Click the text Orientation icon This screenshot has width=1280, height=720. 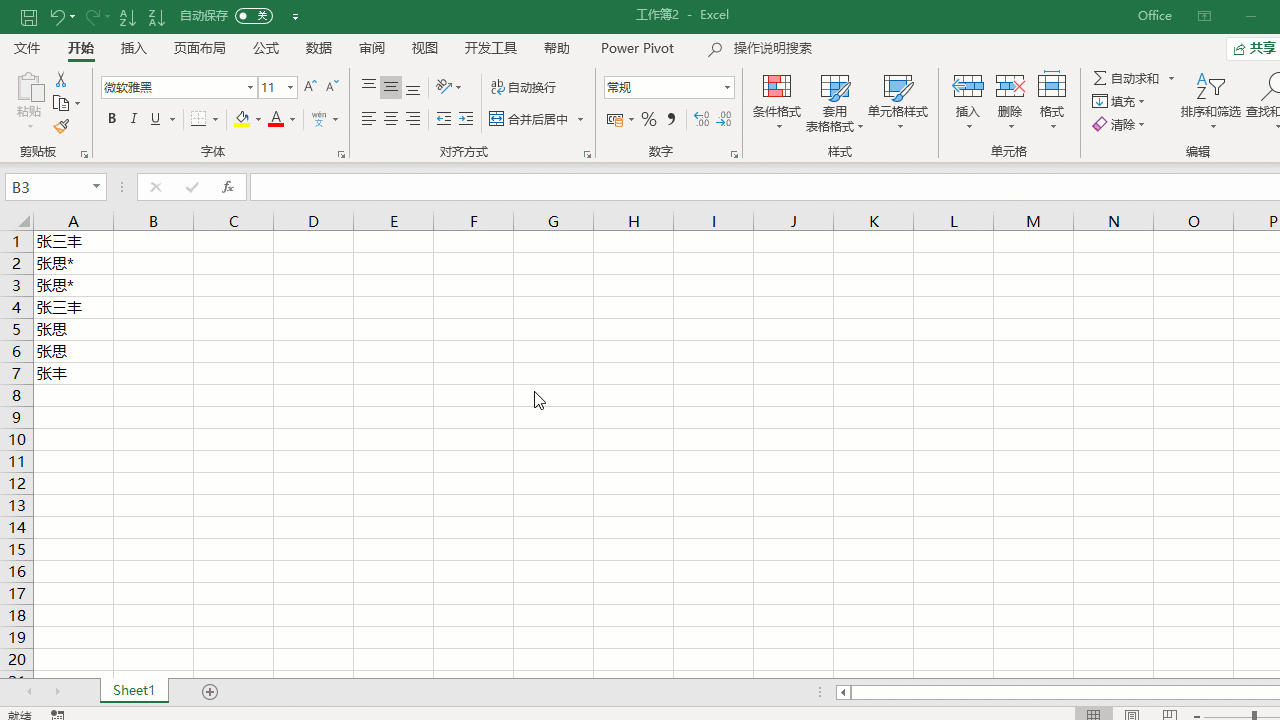tap(444, 87)
